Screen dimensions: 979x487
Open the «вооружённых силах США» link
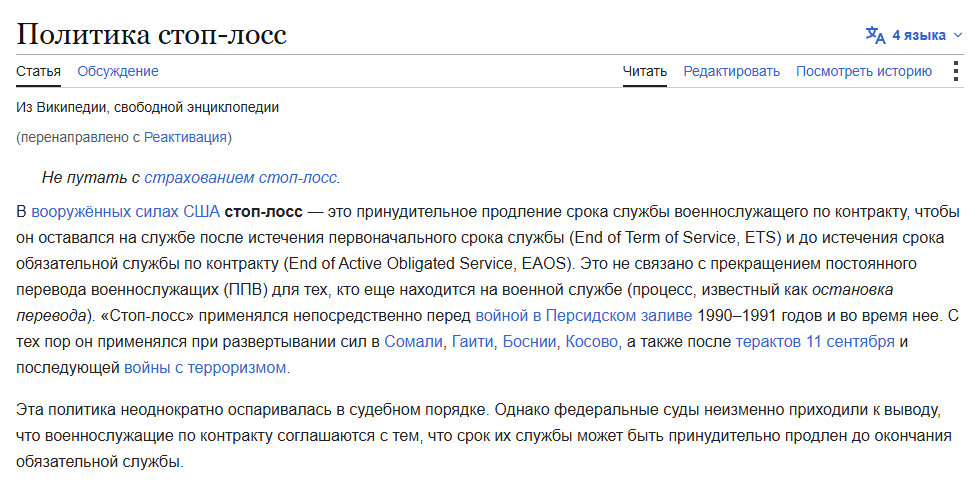(125, 212)
